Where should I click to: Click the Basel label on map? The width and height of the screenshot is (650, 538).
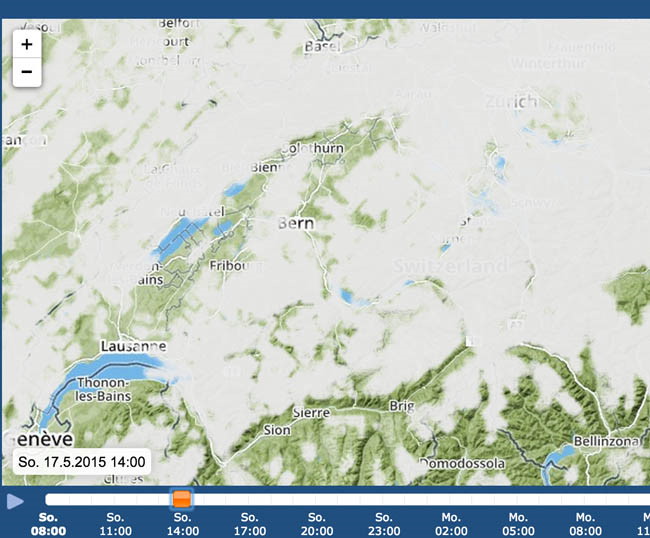(322, 46)
